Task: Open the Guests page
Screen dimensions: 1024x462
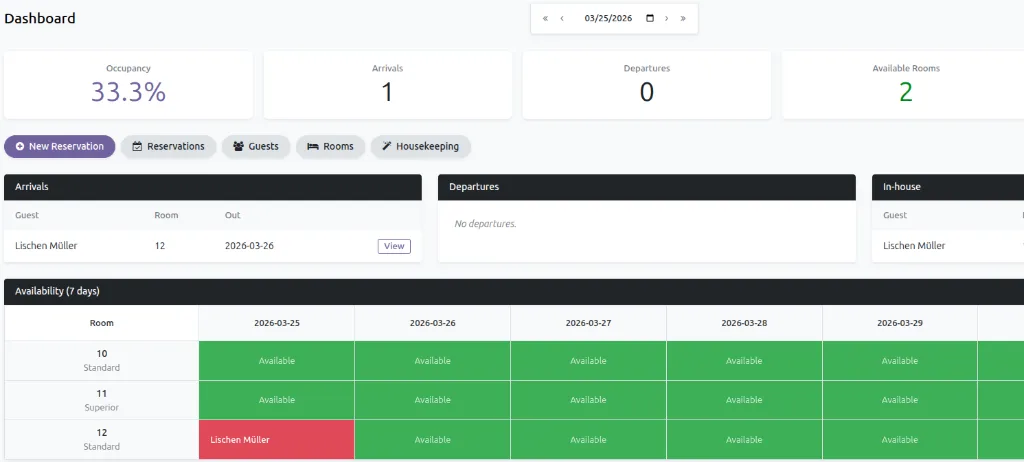Action: [x=256, y=146]
